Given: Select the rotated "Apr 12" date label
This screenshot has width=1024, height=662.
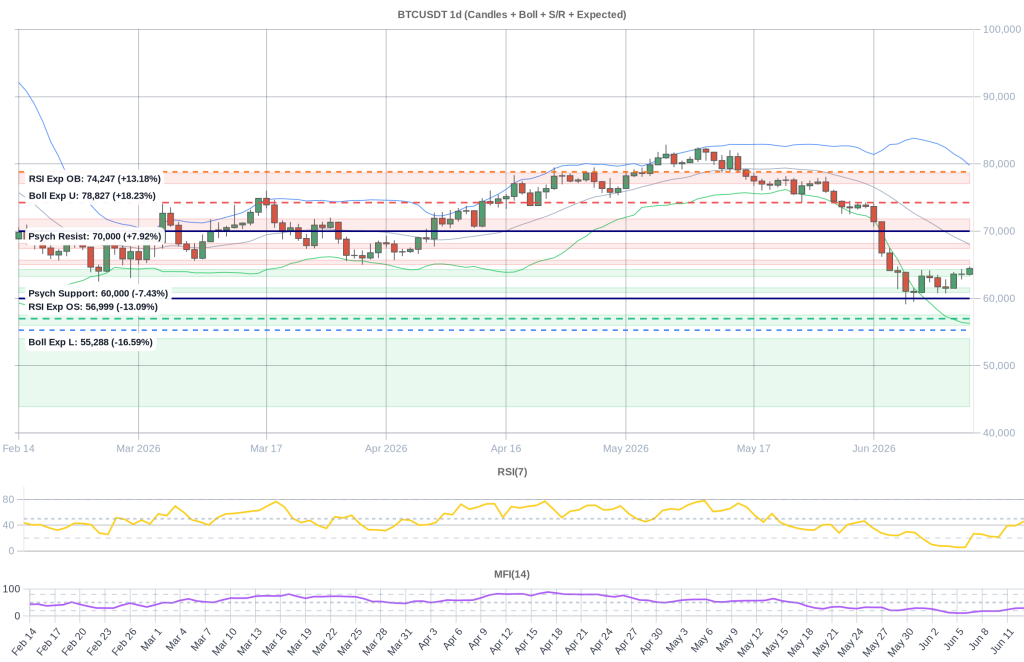Looking at the screenshot, I should click(x=500, y=642).
